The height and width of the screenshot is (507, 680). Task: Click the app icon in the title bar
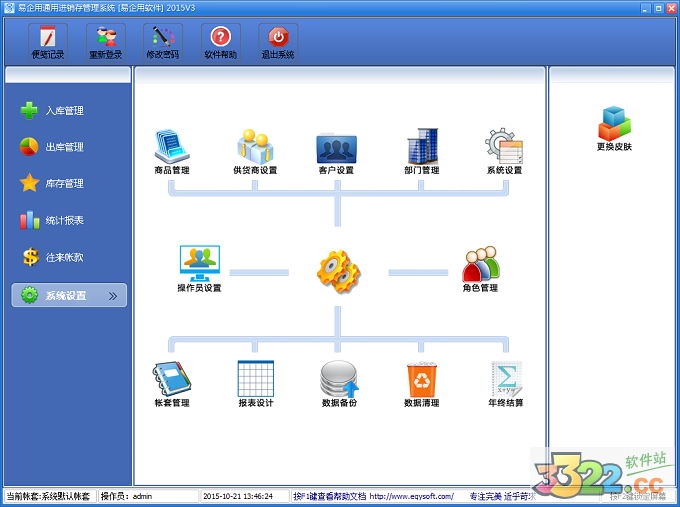9,8
